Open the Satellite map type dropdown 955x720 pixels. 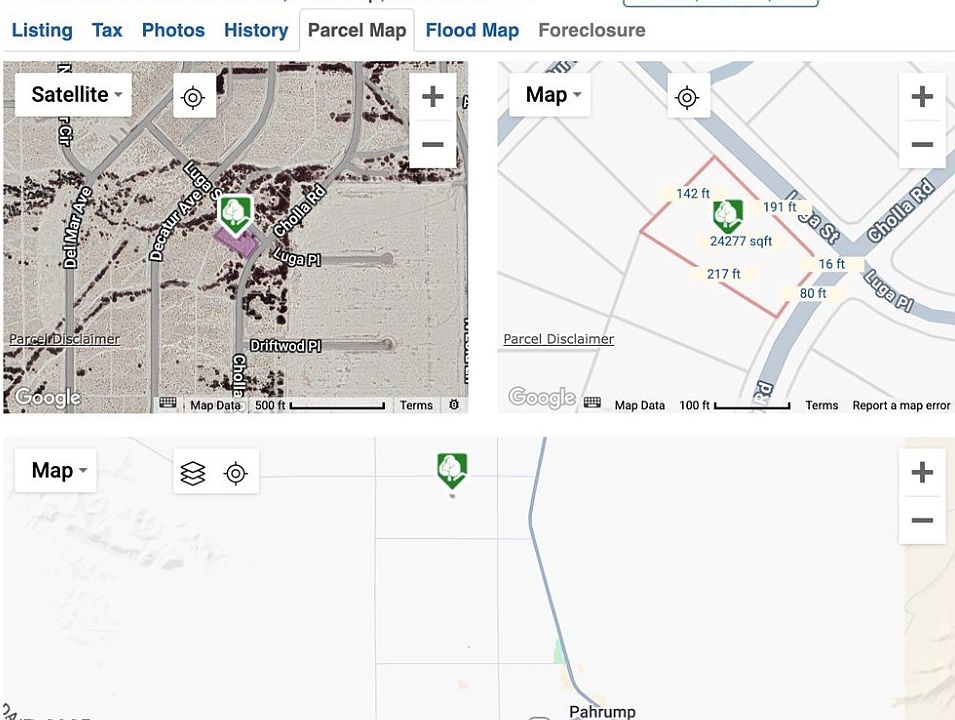[73, 94]
